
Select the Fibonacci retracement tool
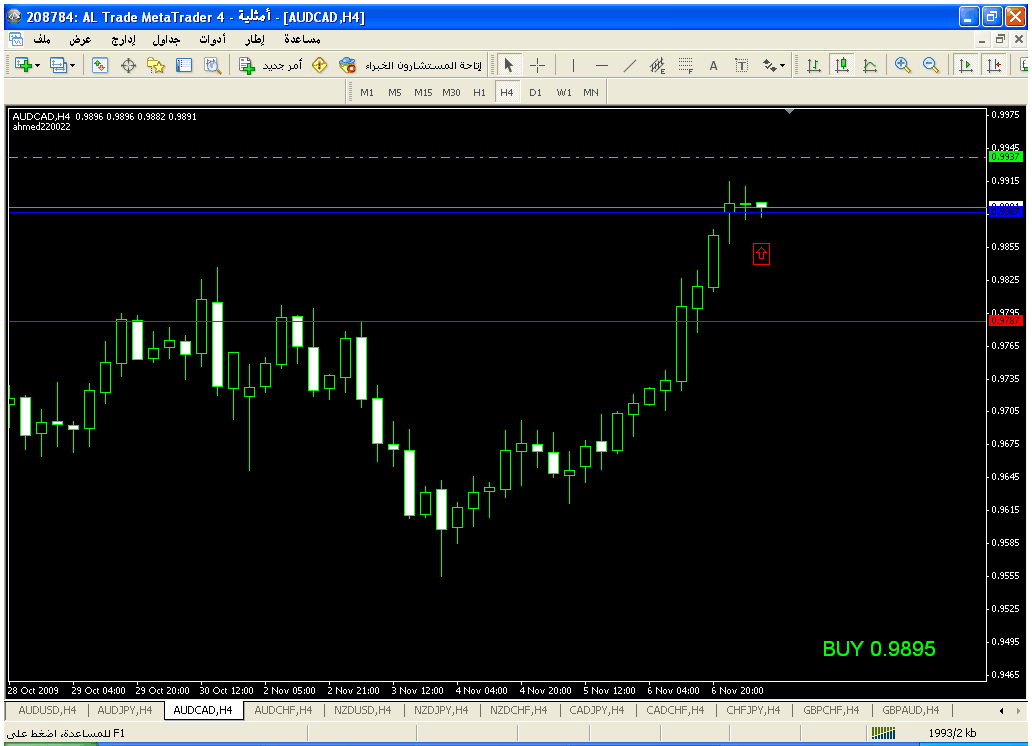tap(685, 65)
